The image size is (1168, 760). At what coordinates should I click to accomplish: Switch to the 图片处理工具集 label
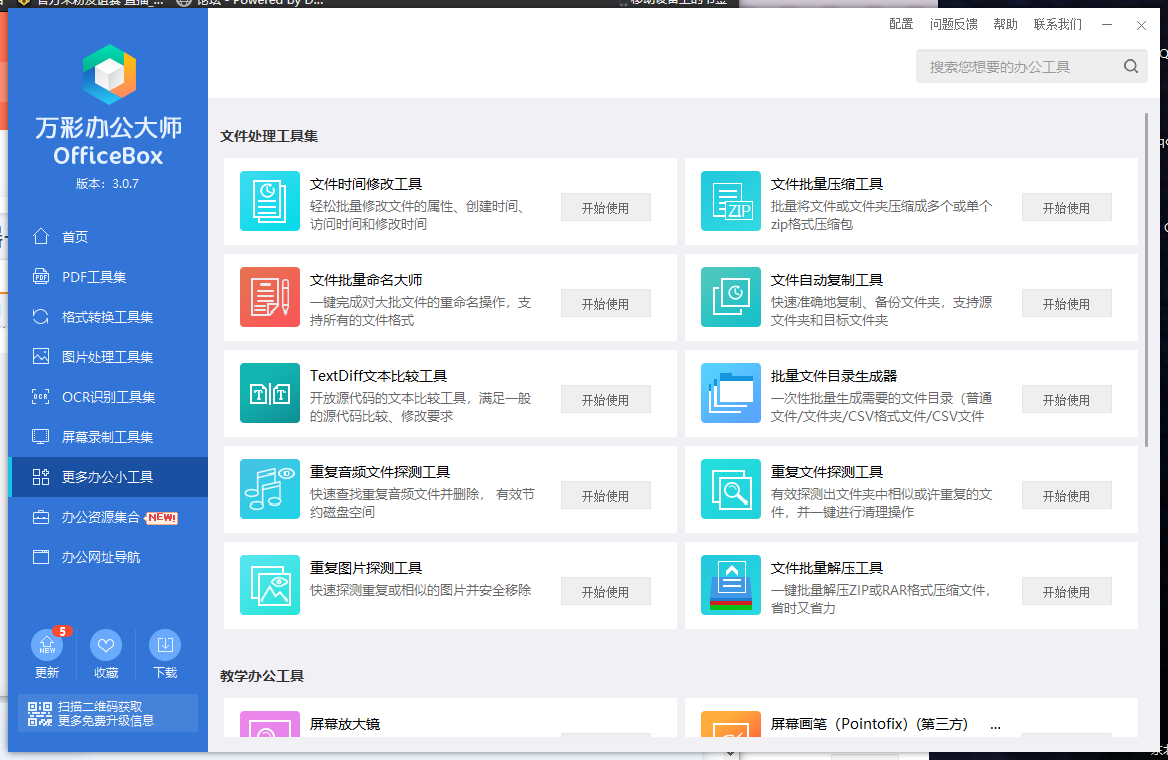pos(107,357)
